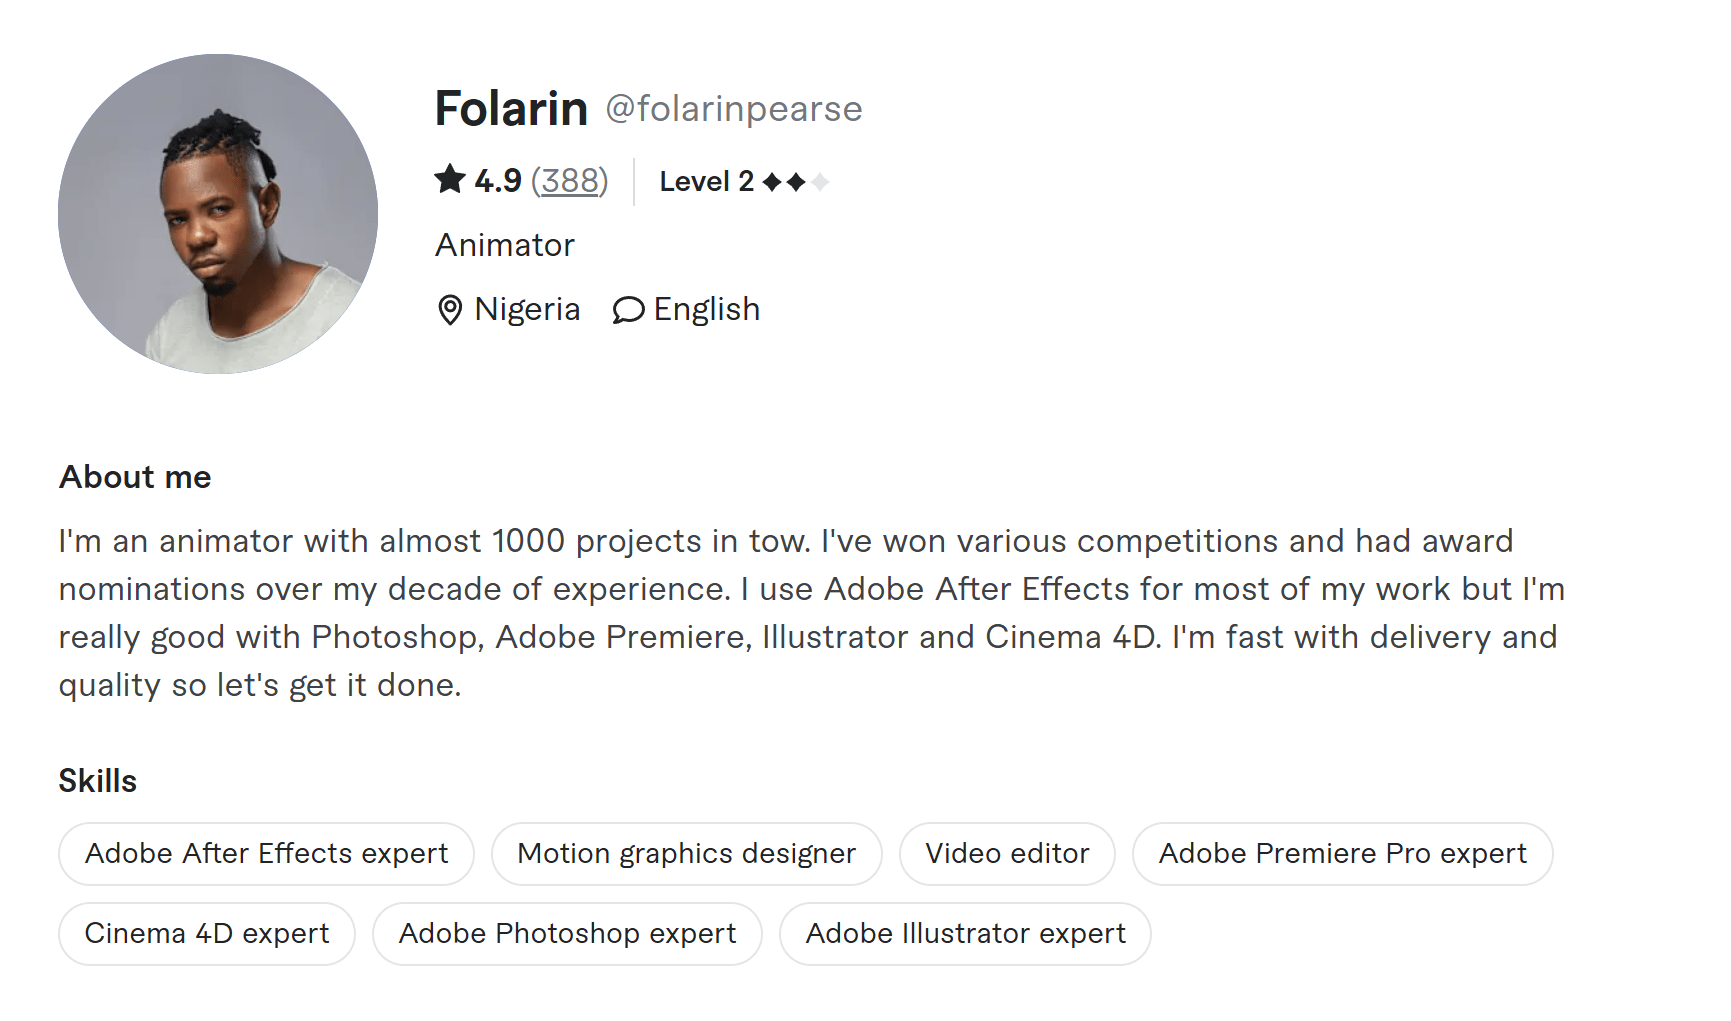Viewport: 1731px width, 1021px height.
Task: Click the location pin icon beside Nigeria
Action: (451, 310)
